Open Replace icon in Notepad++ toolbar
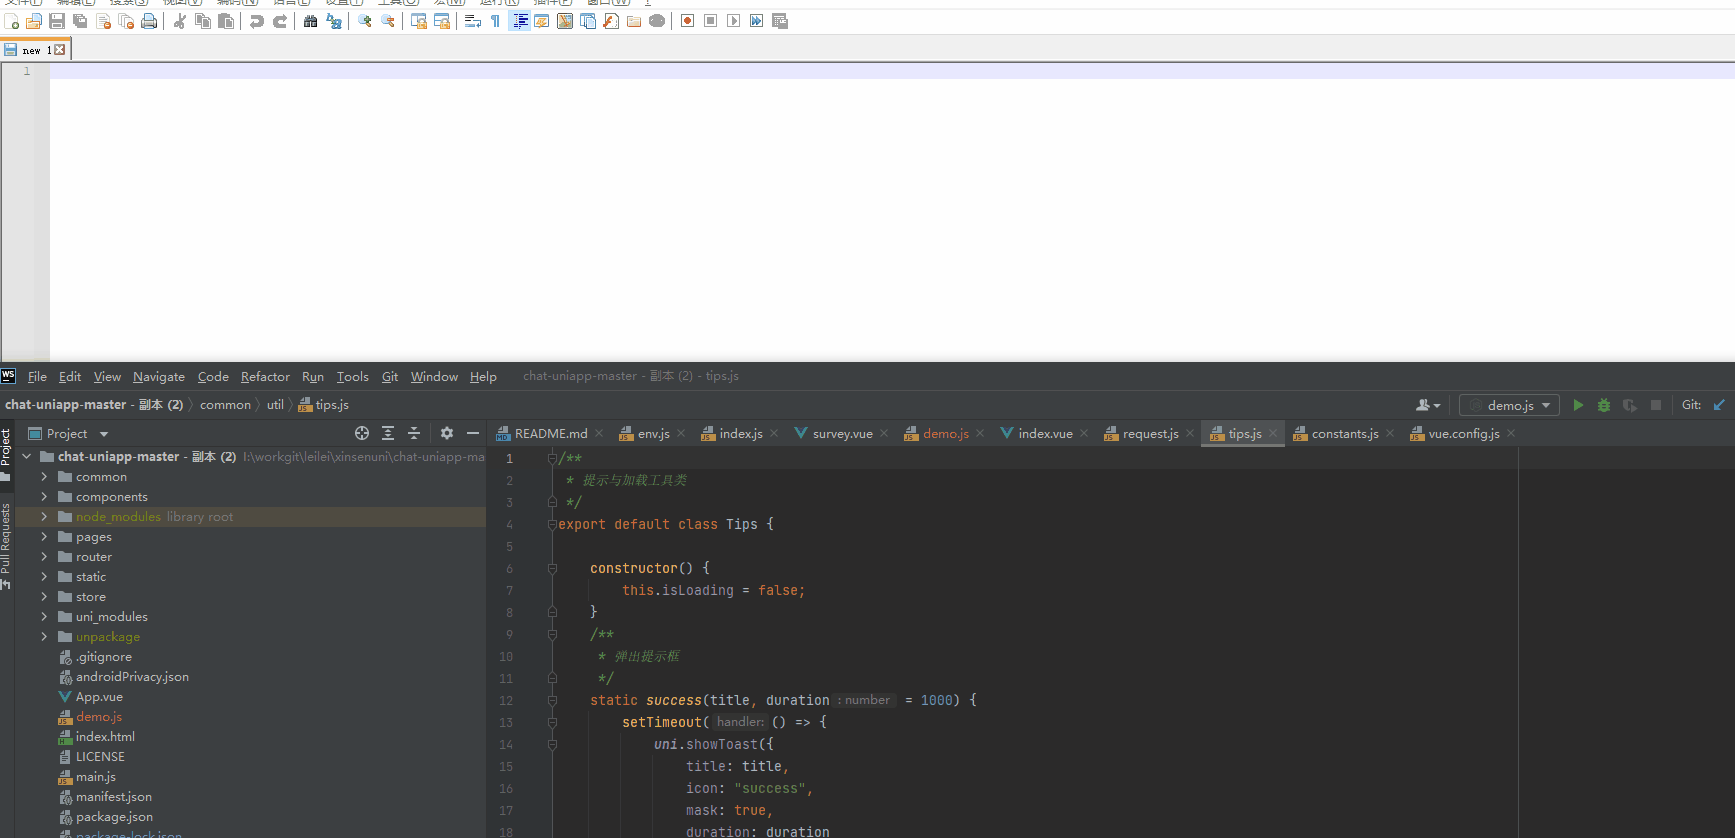The image size is (1735, 838). tap(334, 21)
